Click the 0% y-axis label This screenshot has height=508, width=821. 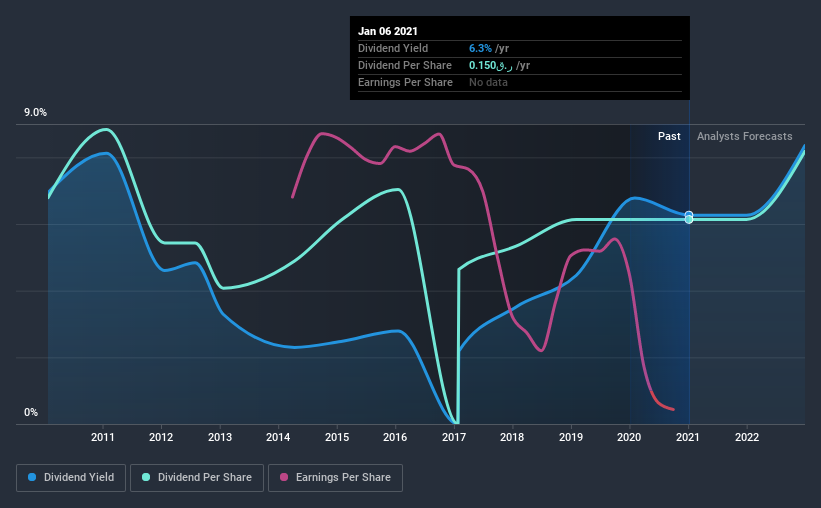(x=31, y=413)
